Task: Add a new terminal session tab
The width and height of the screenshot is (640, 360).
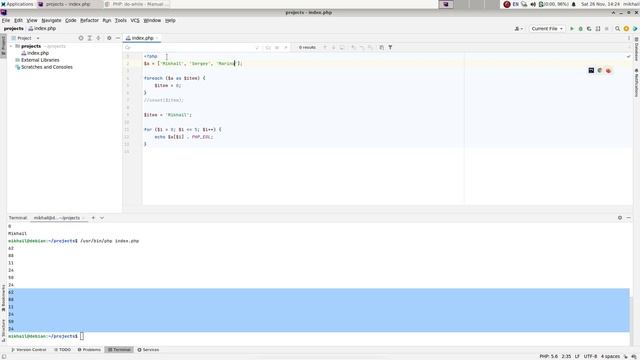Action: (93, 218)
